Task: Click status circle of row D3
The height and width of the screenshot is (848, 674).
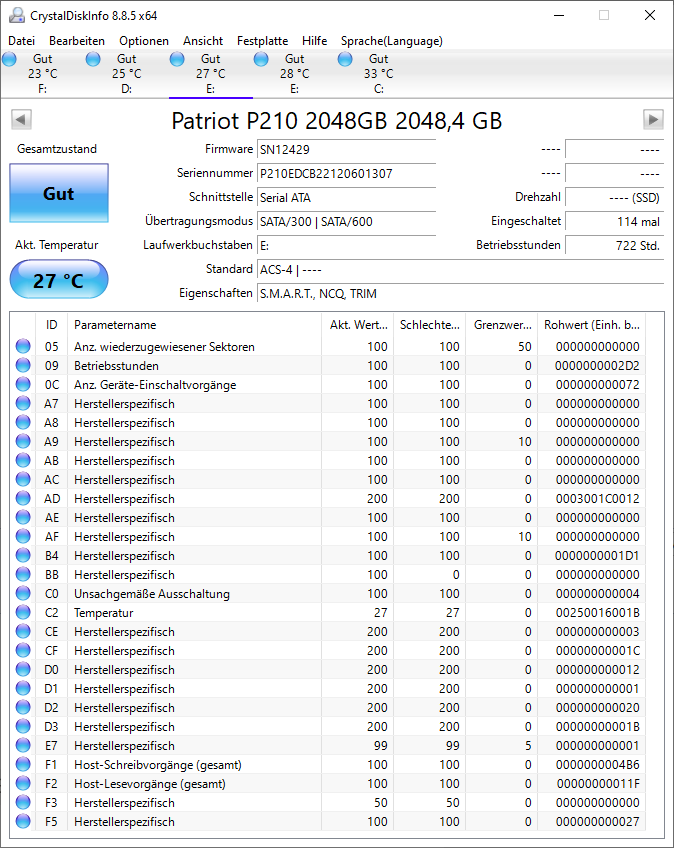Action: pos(23,726)
